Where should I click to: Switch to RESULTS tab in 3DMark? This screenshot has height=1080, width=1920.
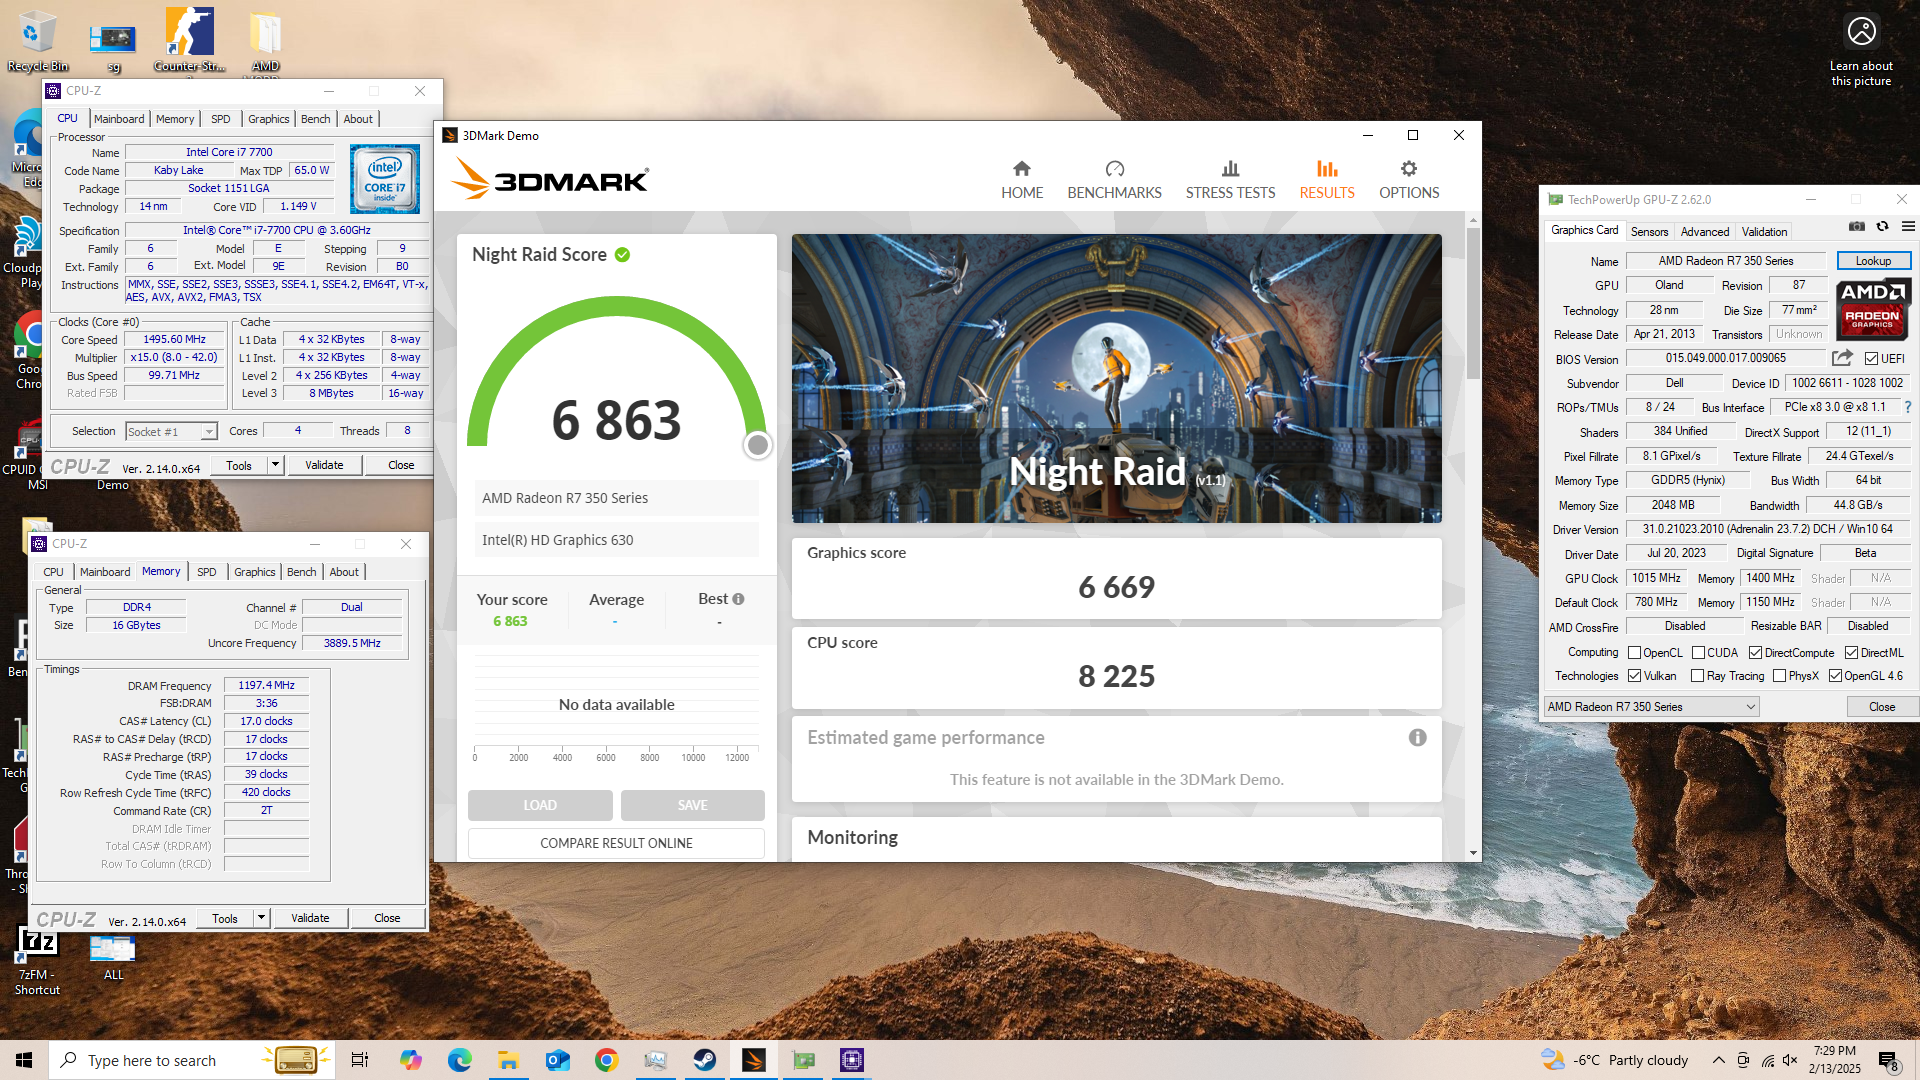(1327, 180)
